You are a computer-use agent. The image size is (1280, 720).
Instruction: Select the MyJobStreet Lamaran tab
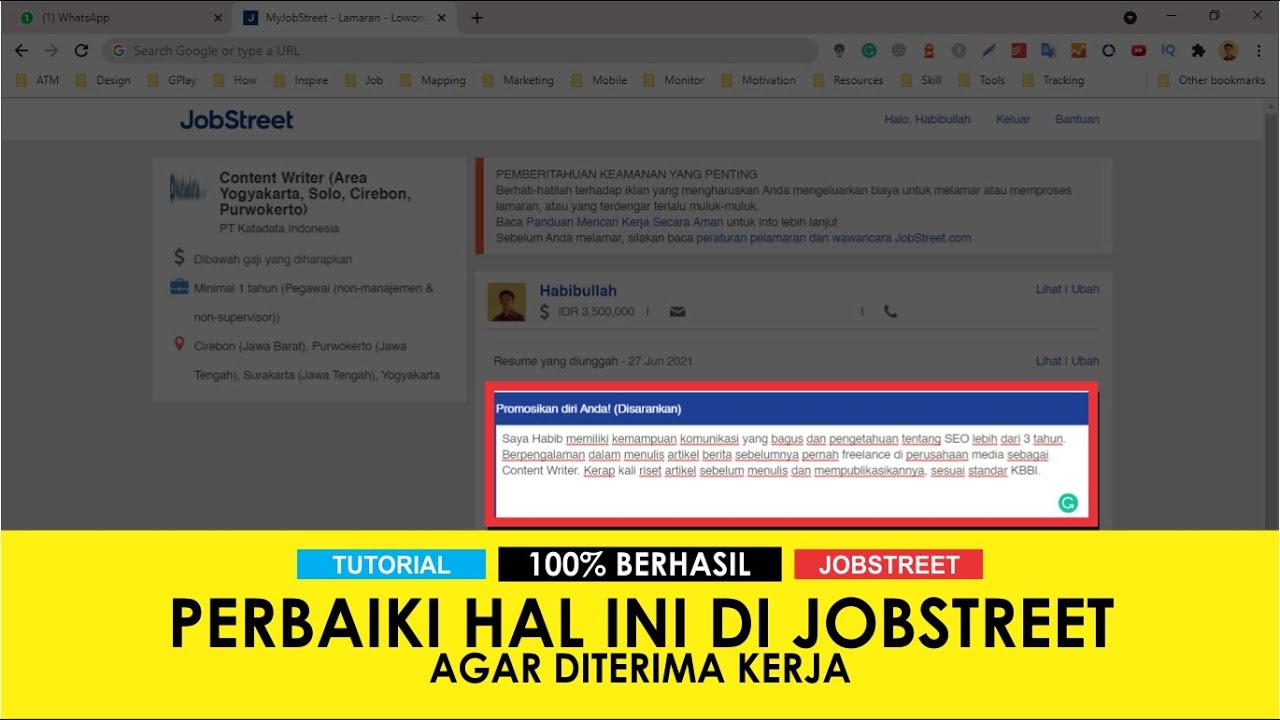pyautogui.click(x=346, y=18)
